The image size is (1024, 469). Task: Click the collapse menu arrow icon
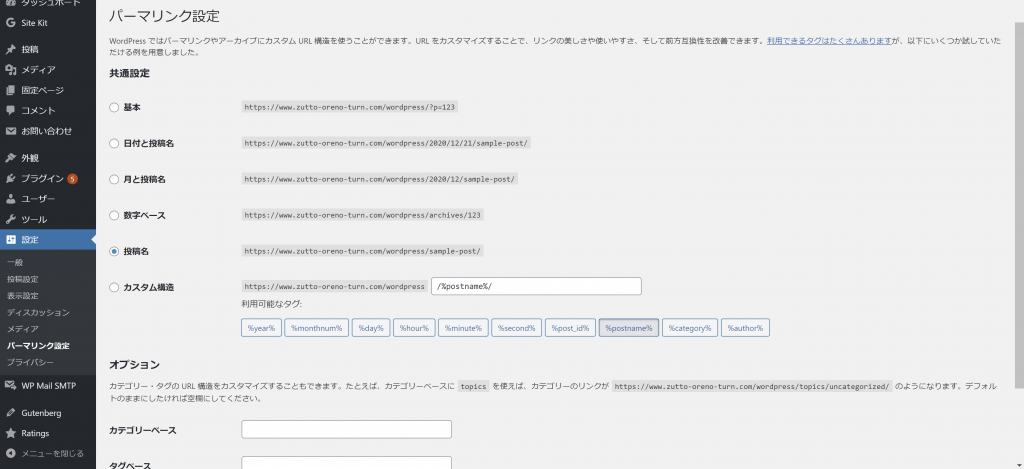pyautogui.click(x=10, y=453)
